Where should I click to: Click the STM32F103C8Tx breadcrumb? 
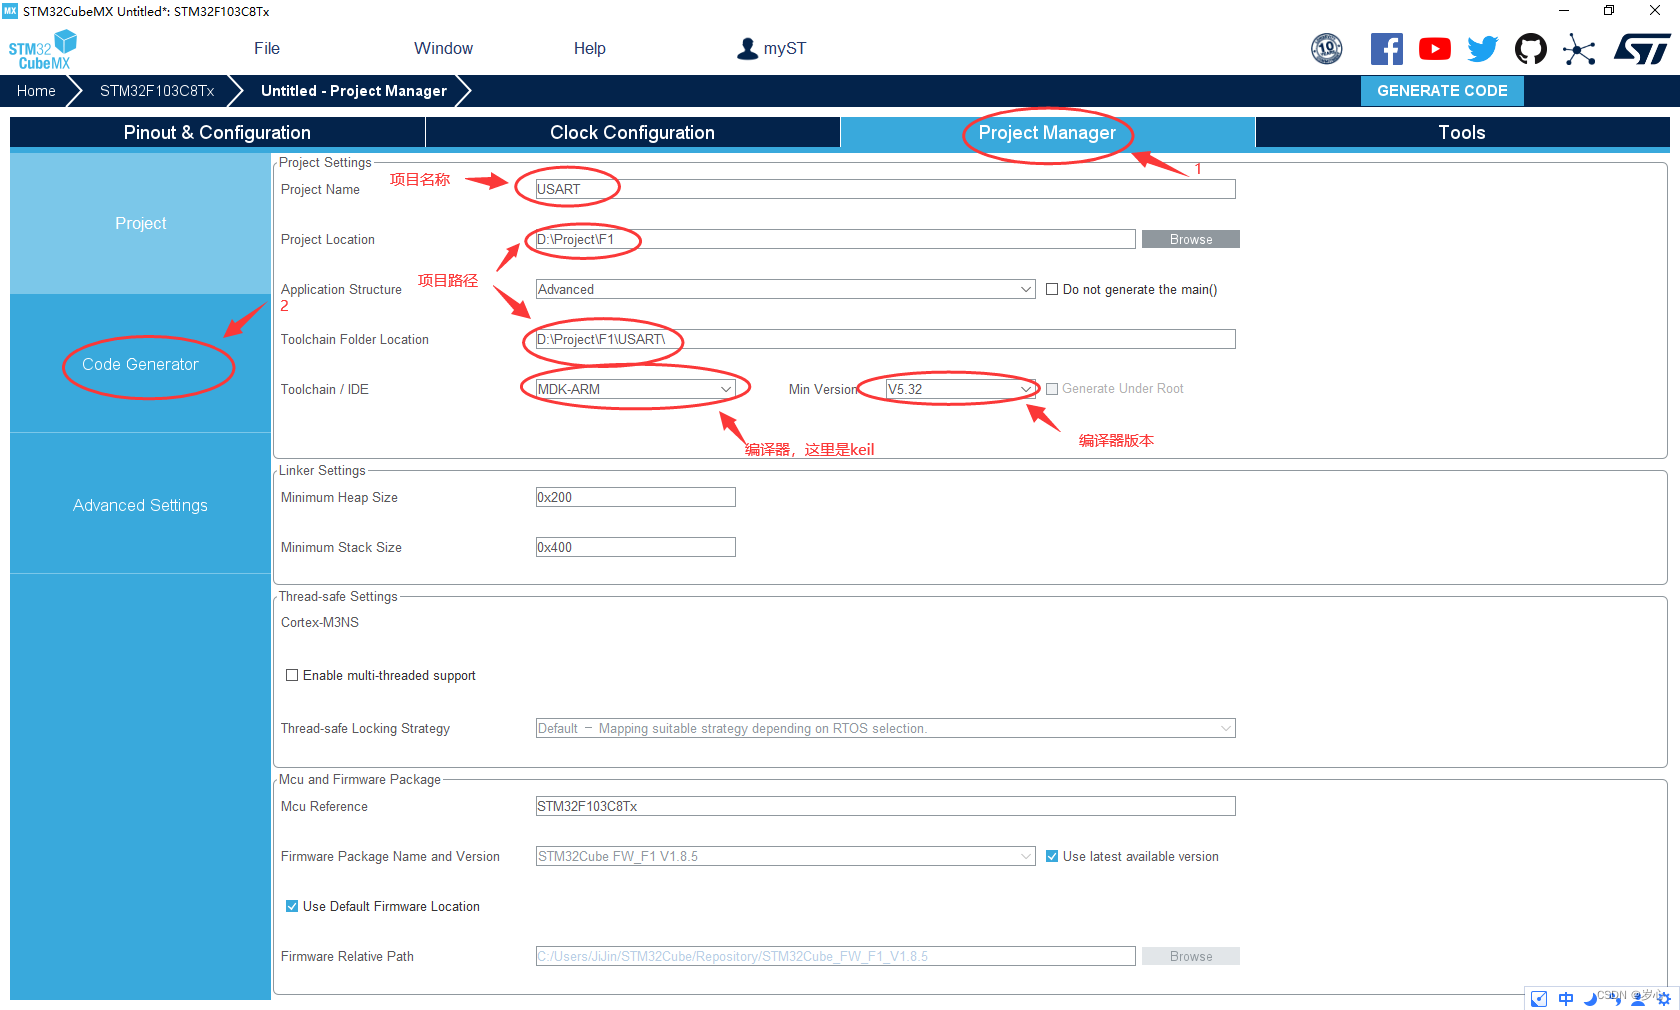pyautogui.click(x=157, y=90)
